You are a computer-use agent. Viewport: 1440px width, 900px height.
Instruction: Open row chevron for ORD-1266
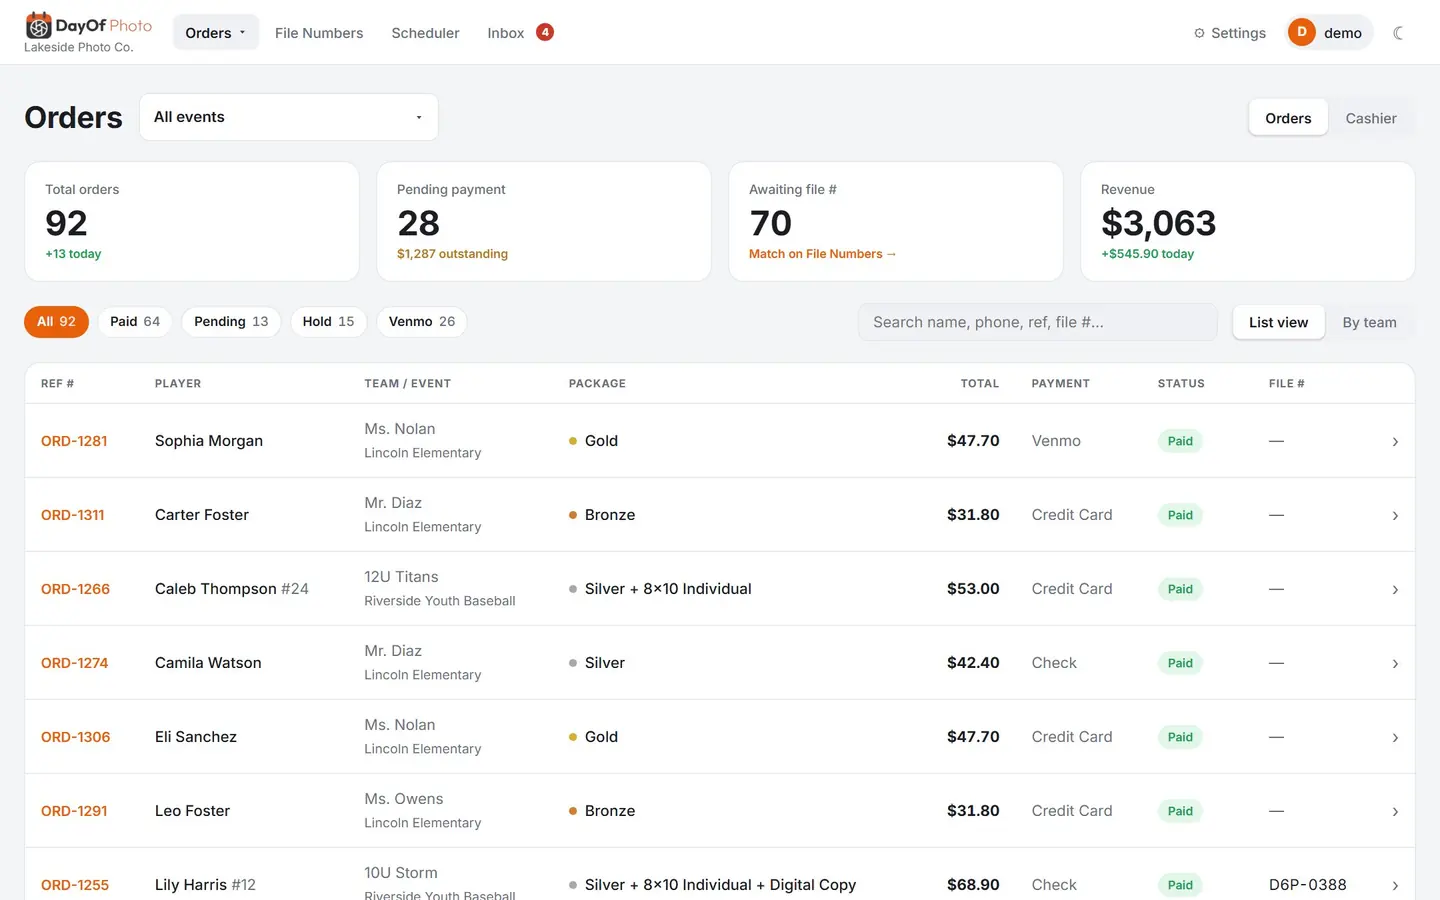[1395, 589]
